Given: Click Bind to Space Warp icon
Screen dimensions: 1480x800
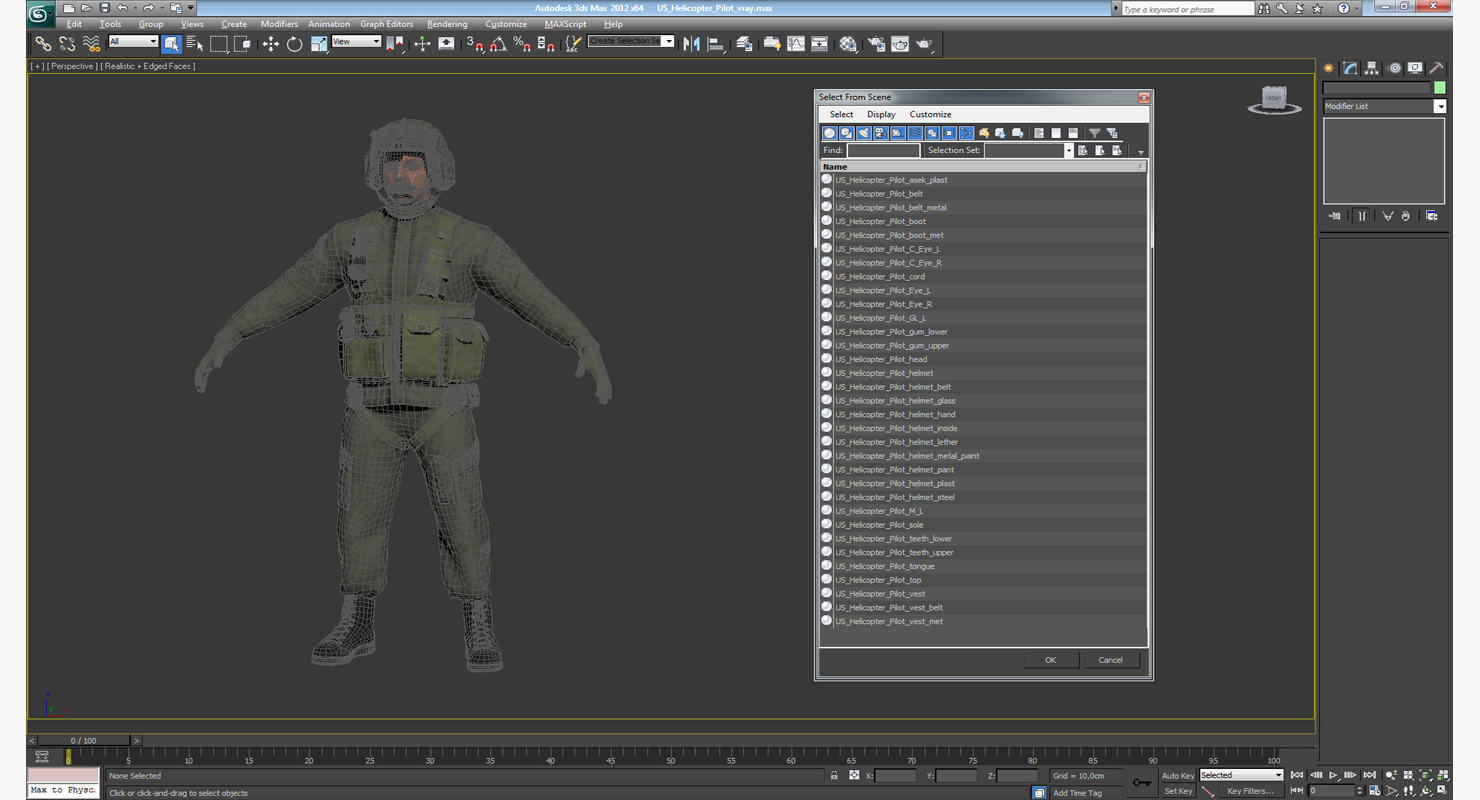Looking at the screenshot, I should click(91, 44).
